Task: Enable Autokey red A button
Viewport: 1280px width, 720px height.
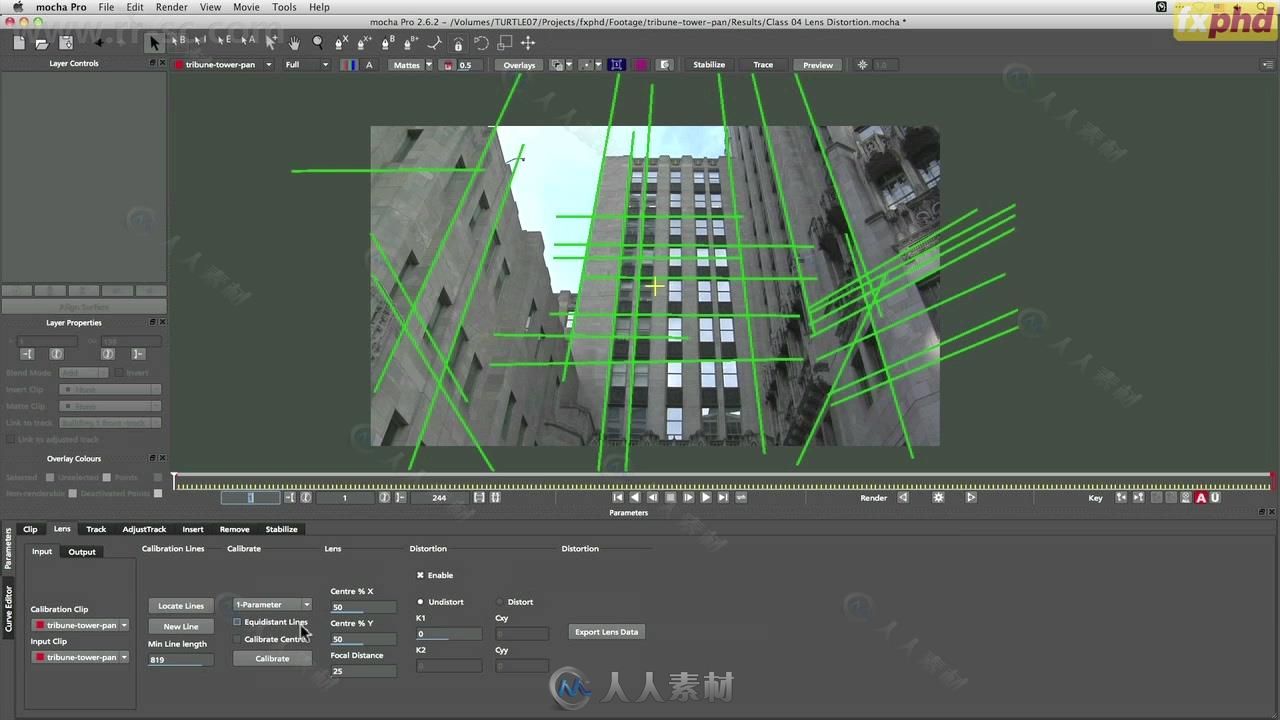Action: (x=1201, y=497)
